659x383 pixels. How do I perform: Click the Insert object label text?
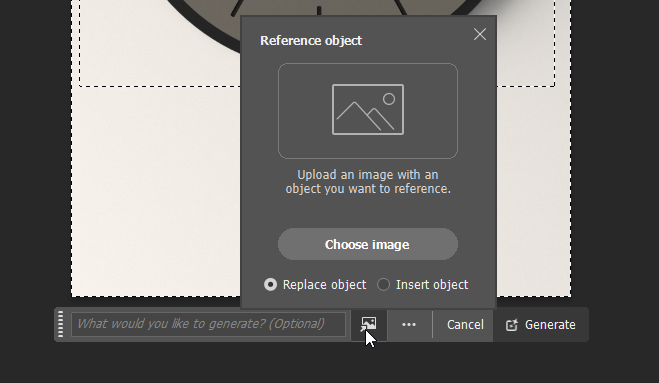tap(432, 285)
